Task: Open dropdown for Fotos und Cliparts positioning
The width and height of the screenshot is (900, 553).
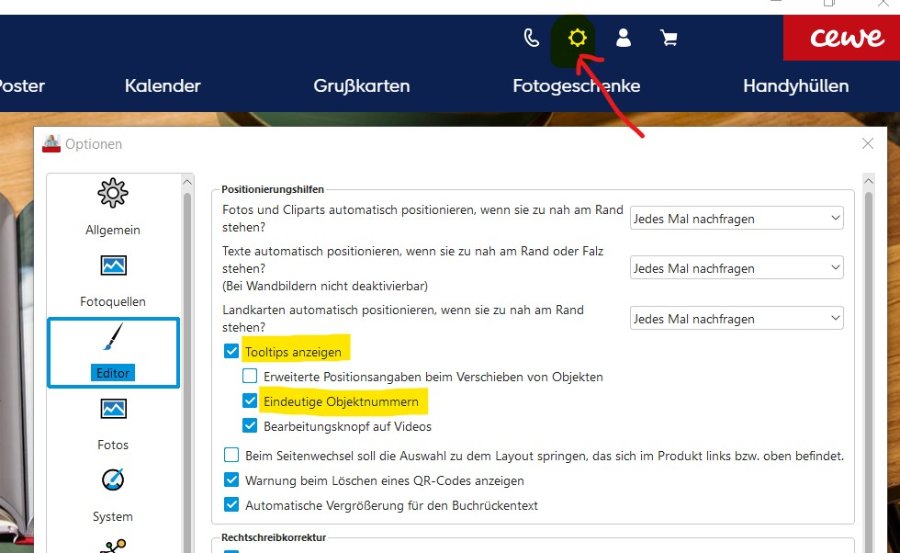Action: (x=736, y=218)
